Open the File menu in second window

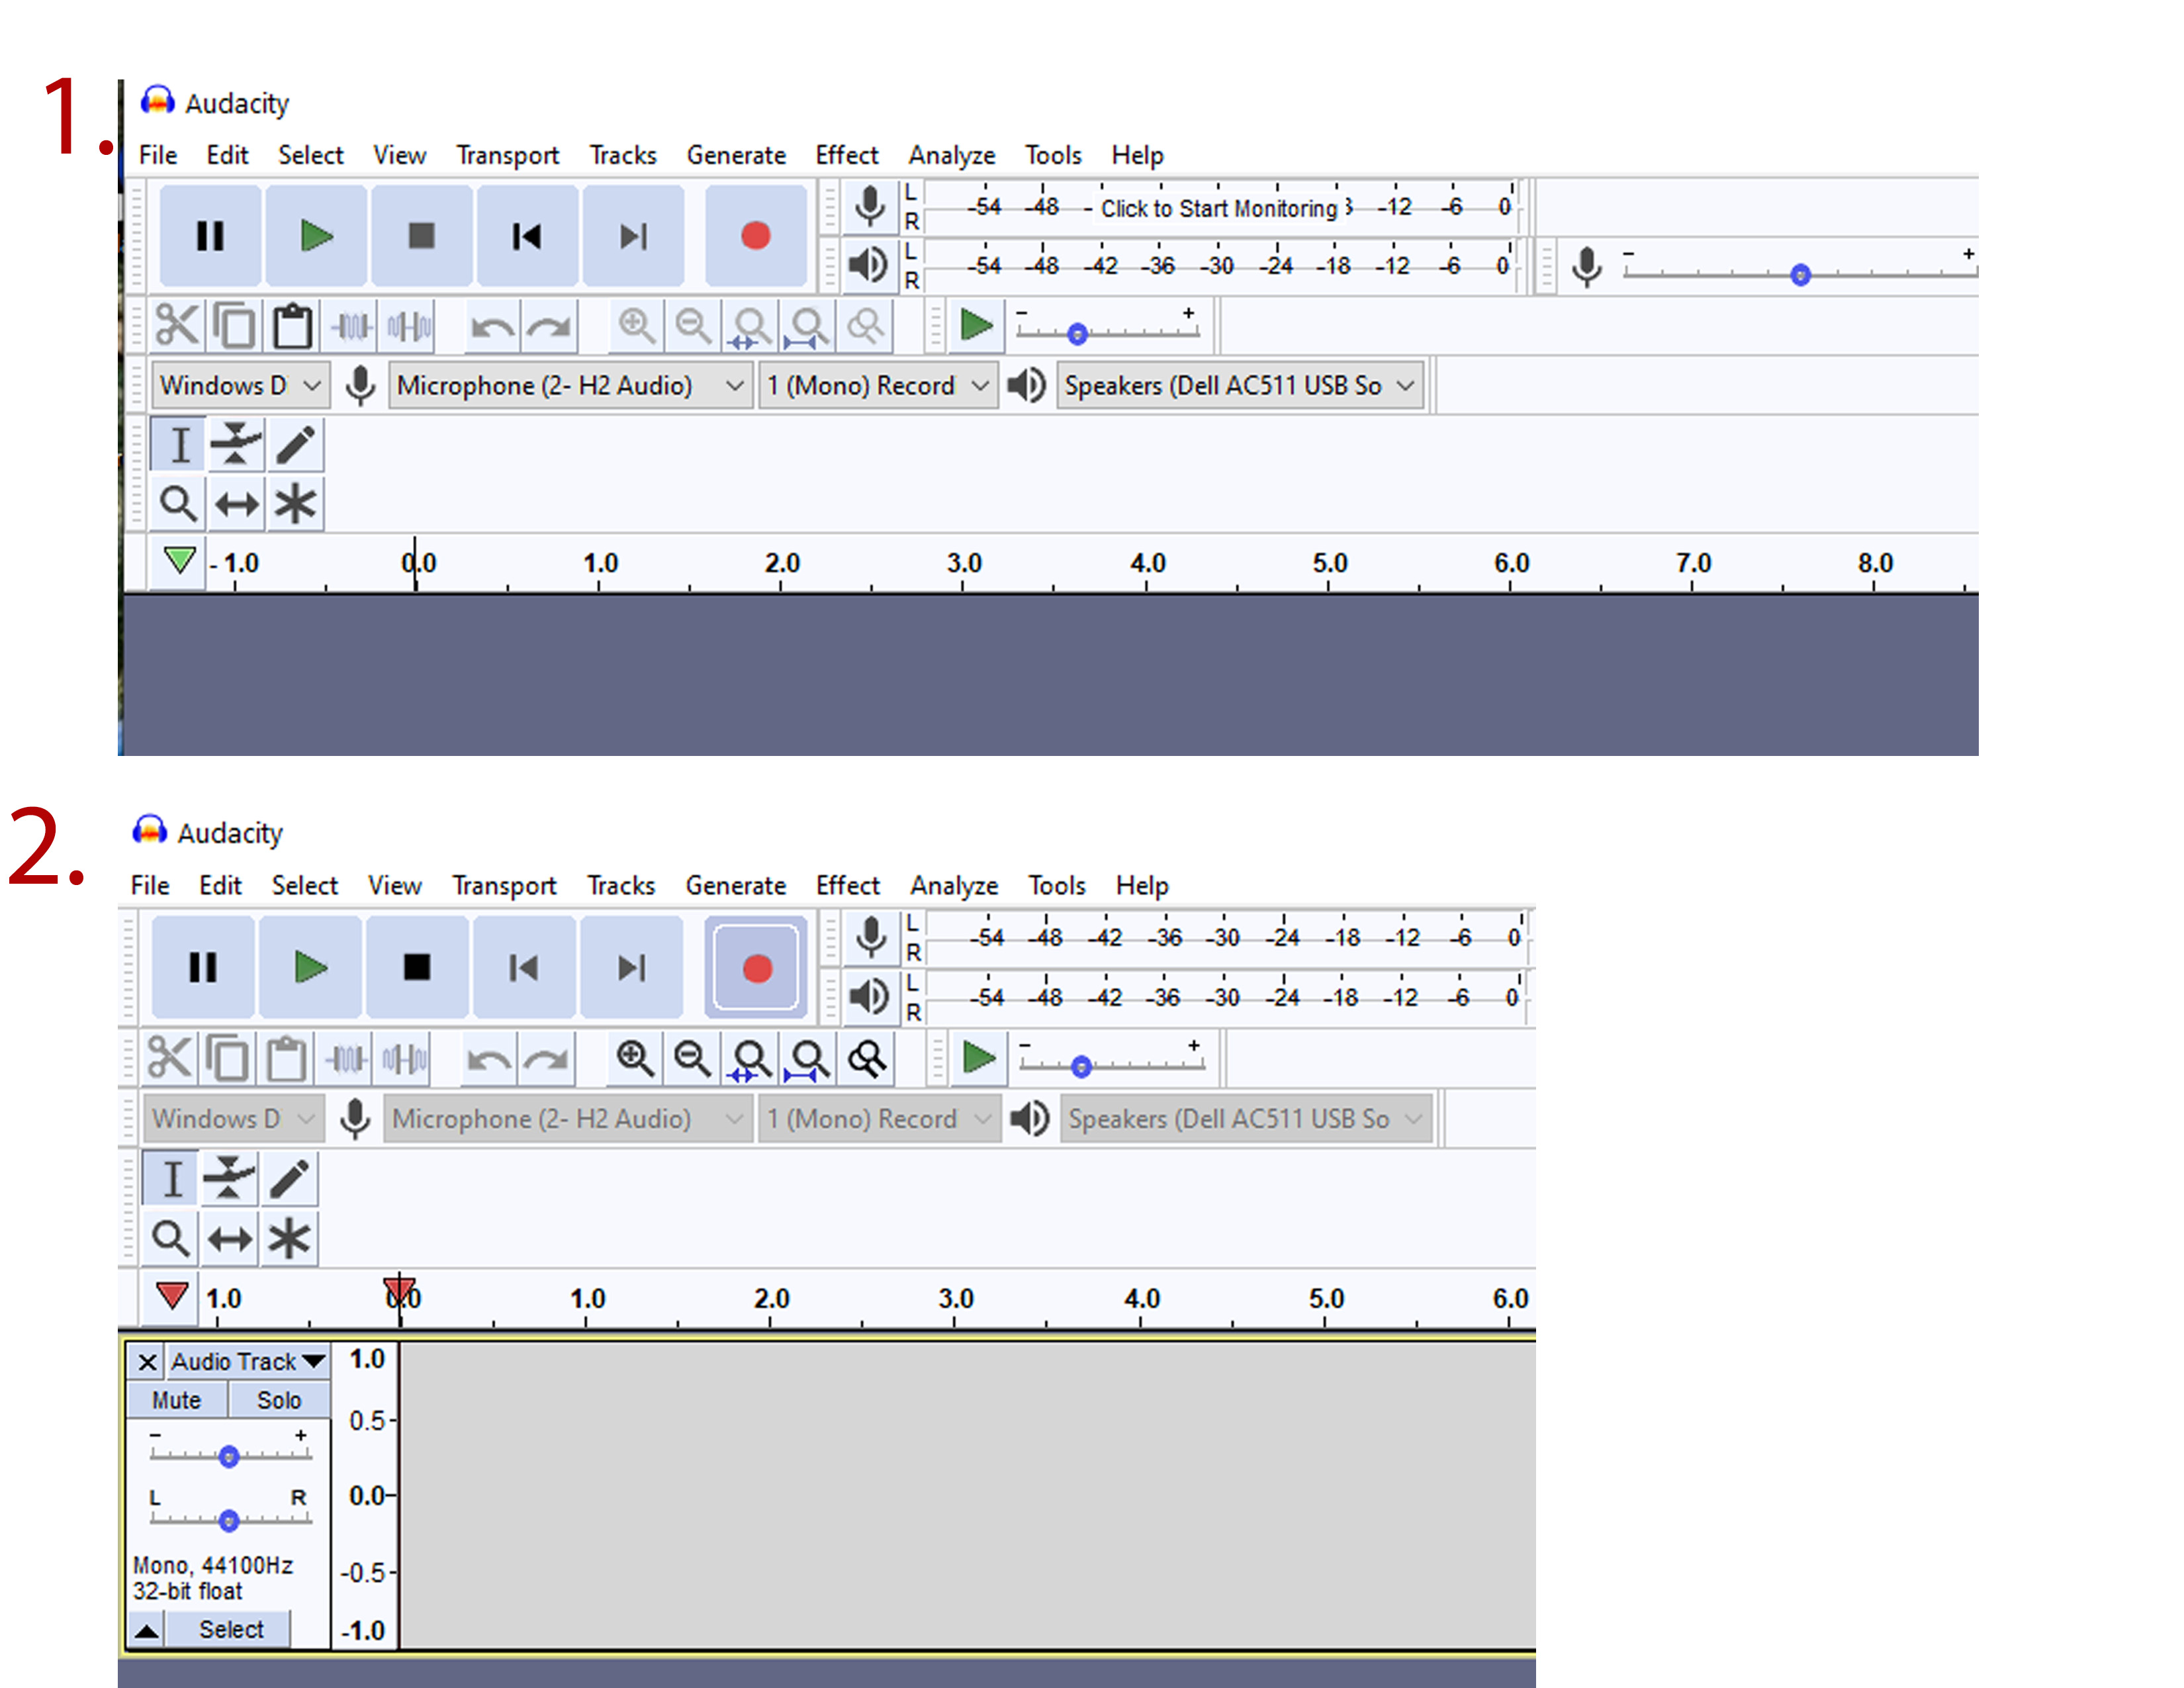(x=150, y=885)
